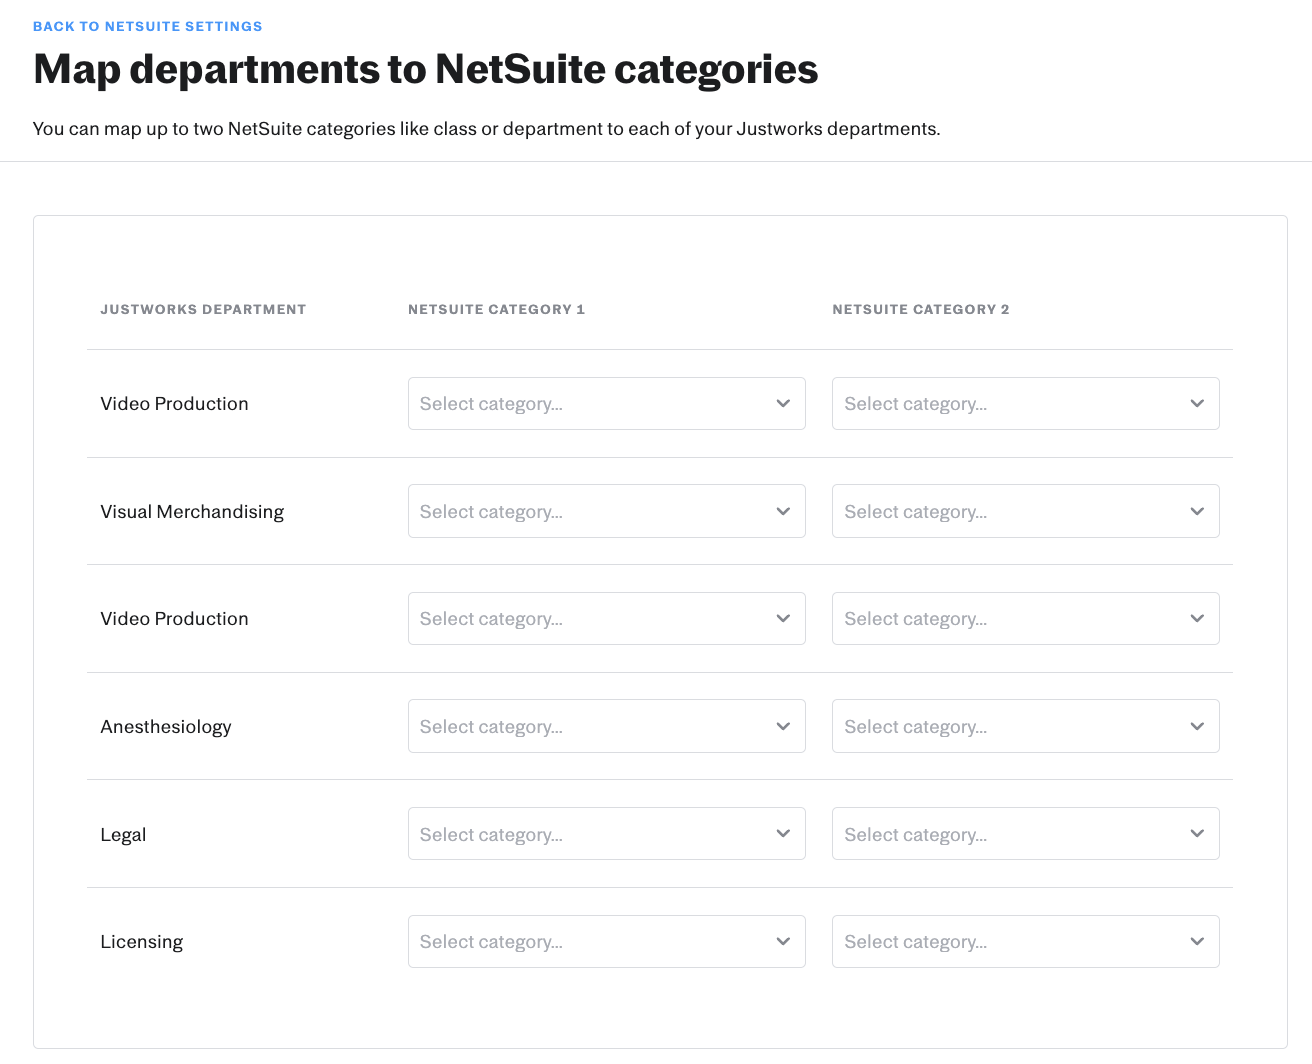Image resolution: width=1312 pixels, height=1064 pixels.
Task: Open Category 1 dropdown for Visual Merchandising
Action: (x=606, y=511)
